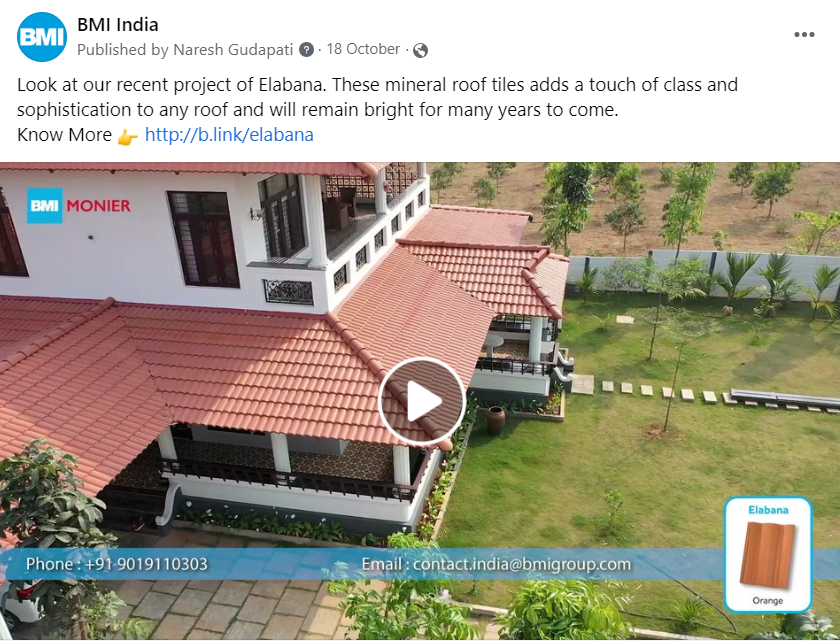Click the phone number +91-9019110303
Image resolution: width=840 pixels, height=641 pixels.
coord(146,564)
